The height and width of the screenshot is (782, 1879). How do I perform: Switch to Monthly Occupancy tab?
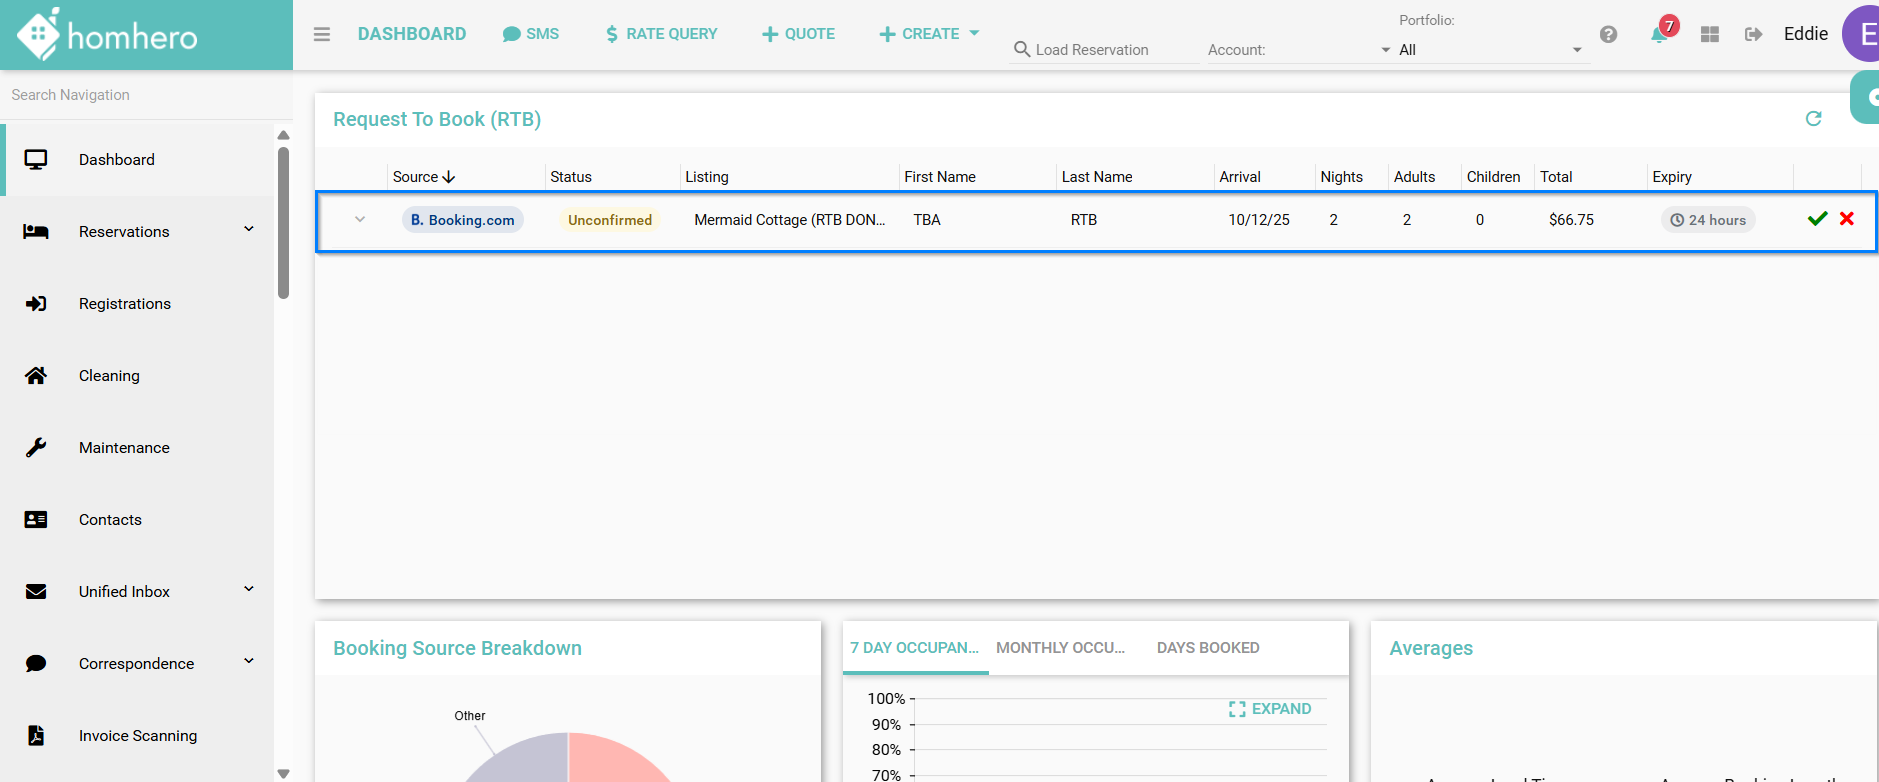tap(1060, 648)
